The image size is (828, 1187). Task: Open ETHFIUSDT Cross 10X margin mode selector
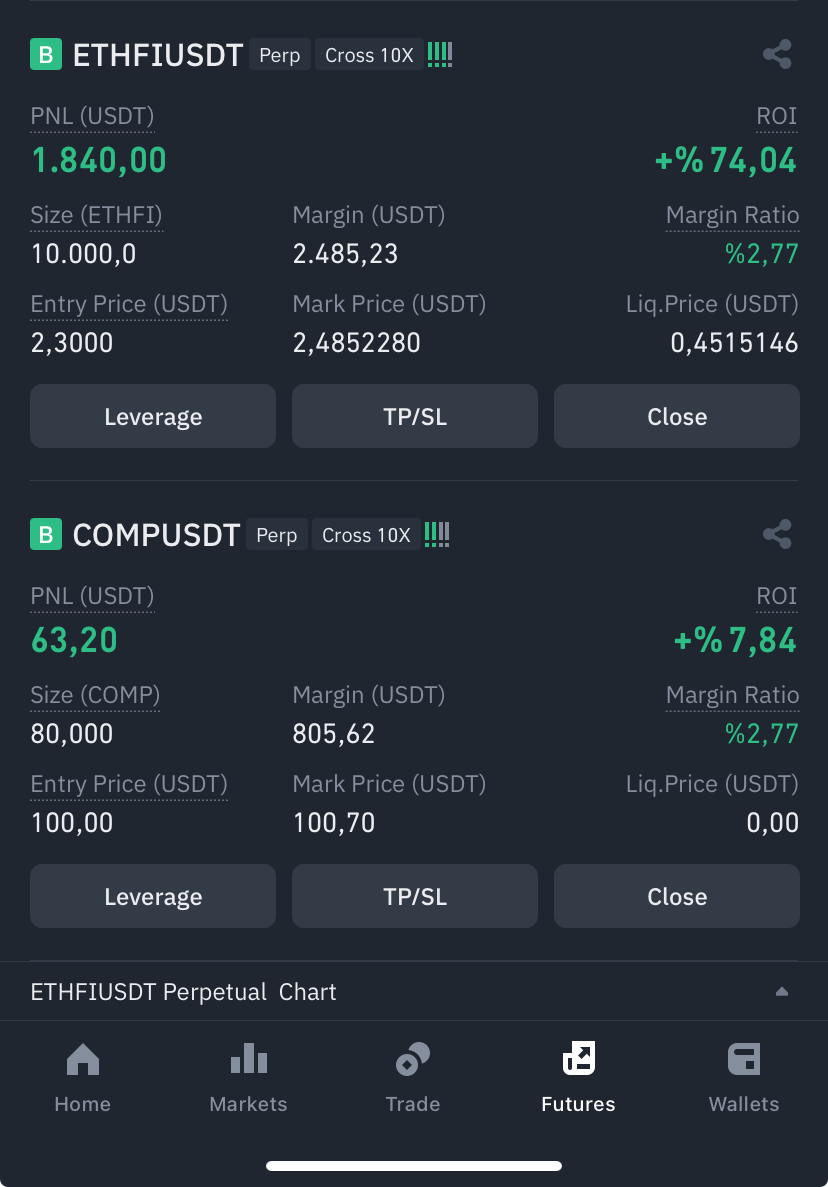[x=369, y=55]
